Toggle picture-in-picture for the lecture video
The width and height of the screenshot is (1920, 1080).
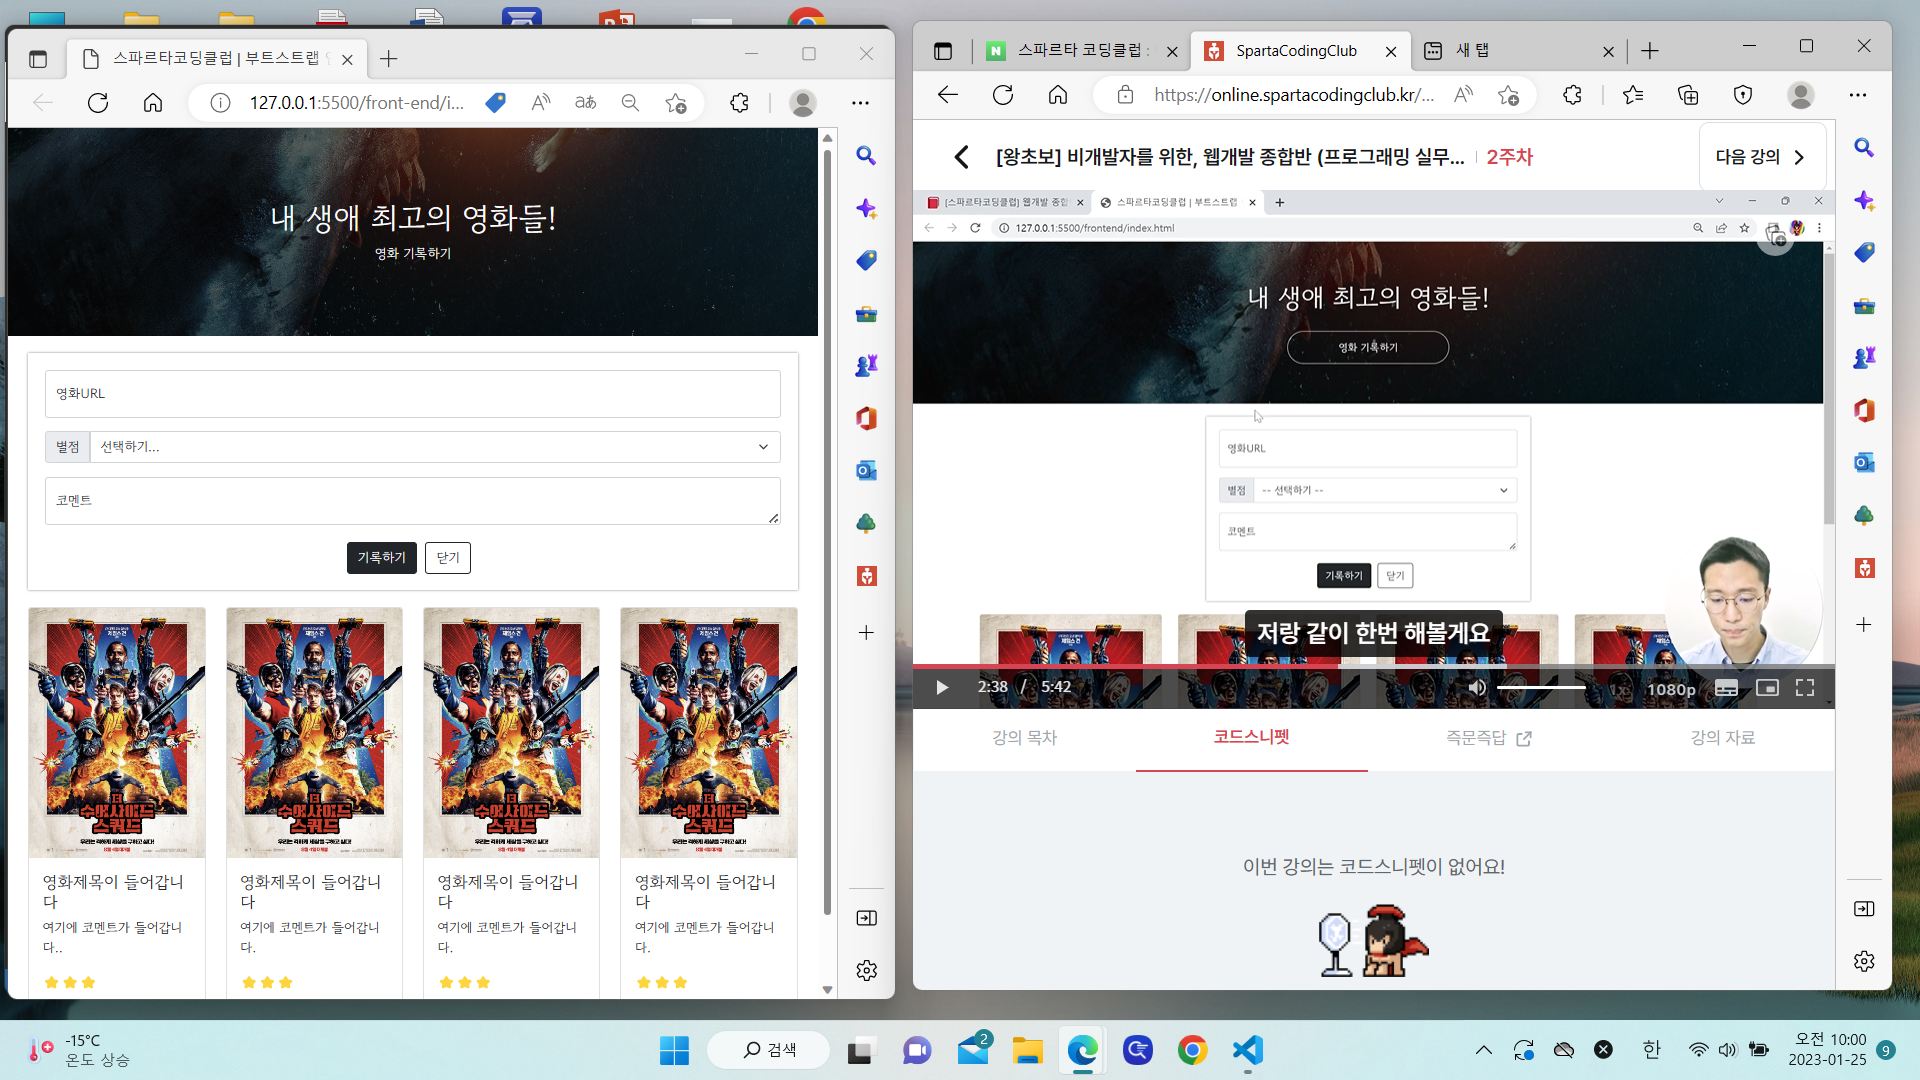coord(1767,688)
